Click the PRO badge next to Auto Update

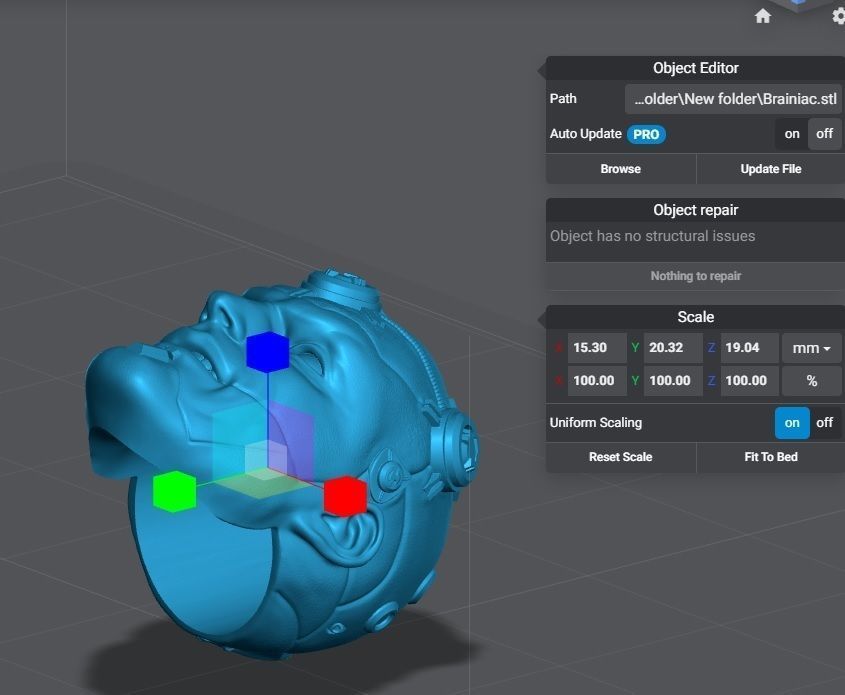click(x=646, y=134)
